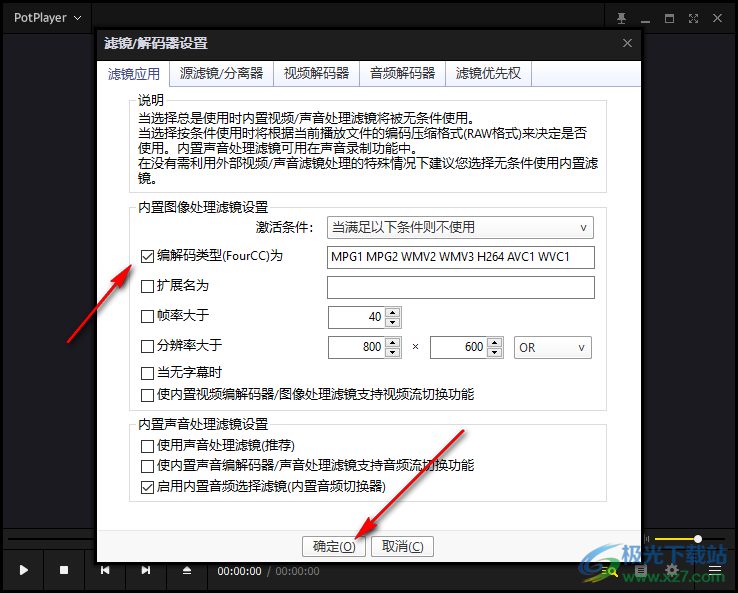Expand the OR condition dropdown
Image resolution: width=738 pixels, height=593 pixels.
point(552,348)
